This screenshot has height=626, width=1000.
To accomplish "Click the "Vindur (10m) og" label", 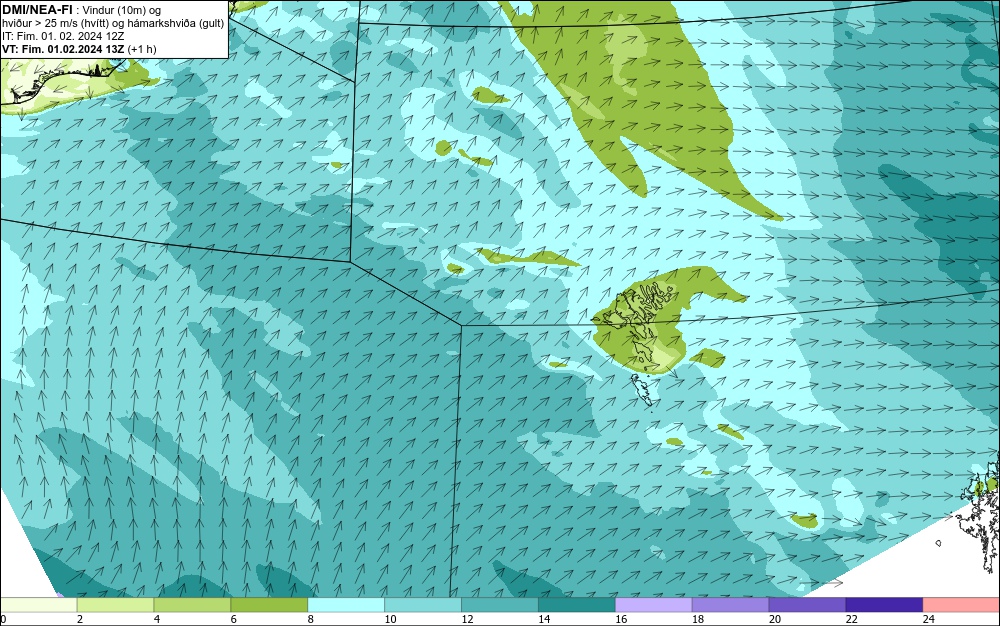I will point(122,10).
